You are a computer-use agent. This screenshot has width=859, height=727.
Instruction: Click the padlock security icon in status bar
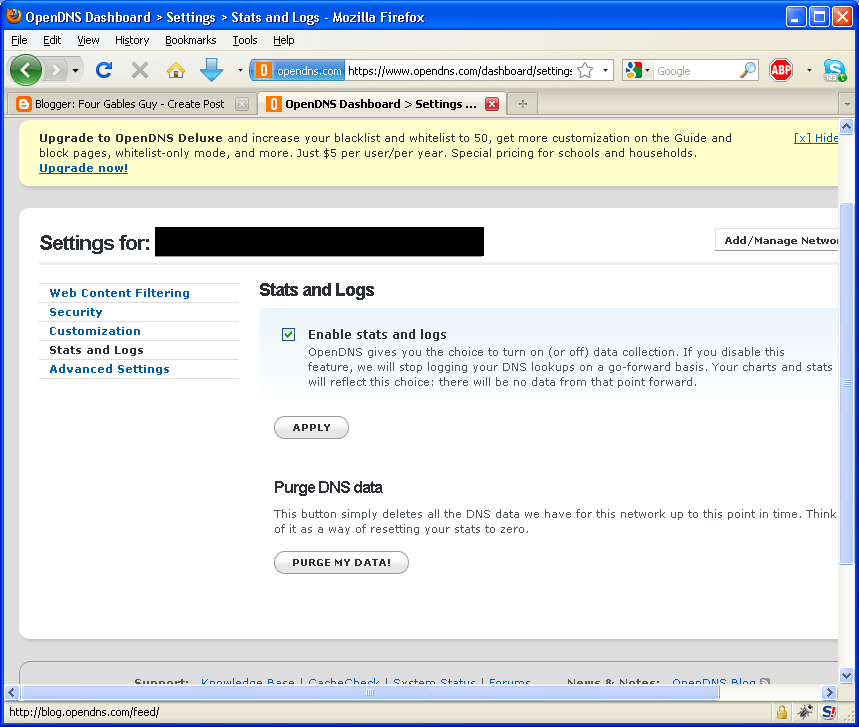[x=782, y=712]
